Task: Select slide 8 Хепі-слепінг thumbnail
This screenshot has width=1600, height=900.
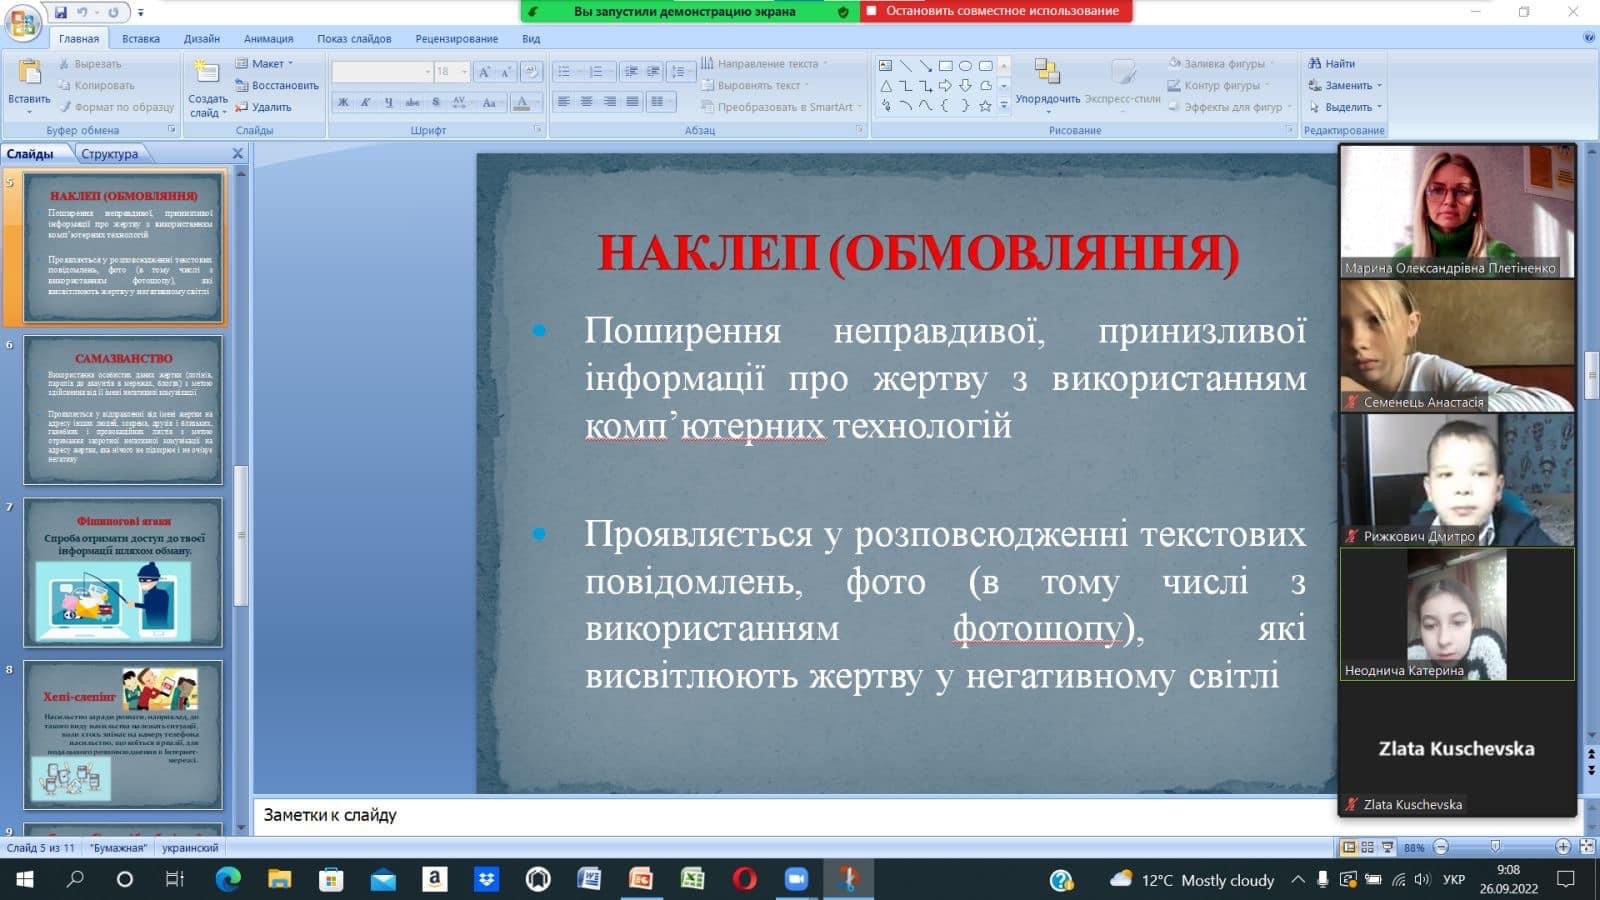Action: 123,734
